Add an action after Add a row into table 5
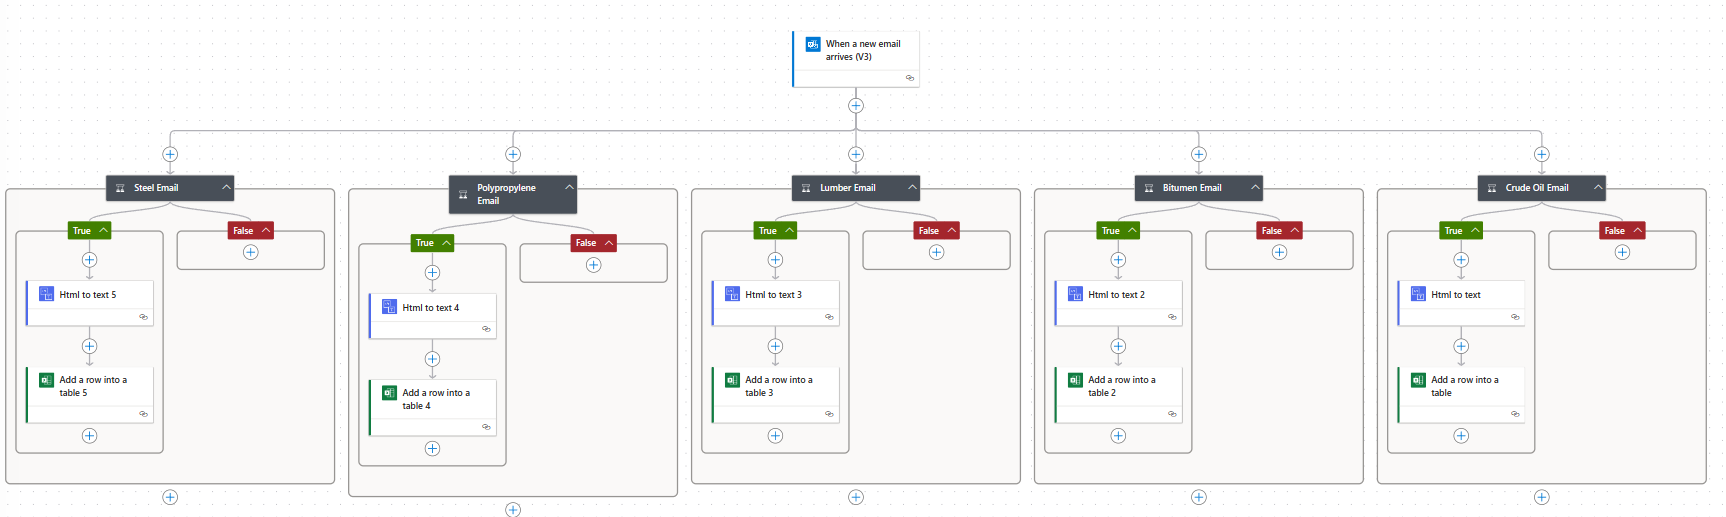 click(x=89, y=436)
